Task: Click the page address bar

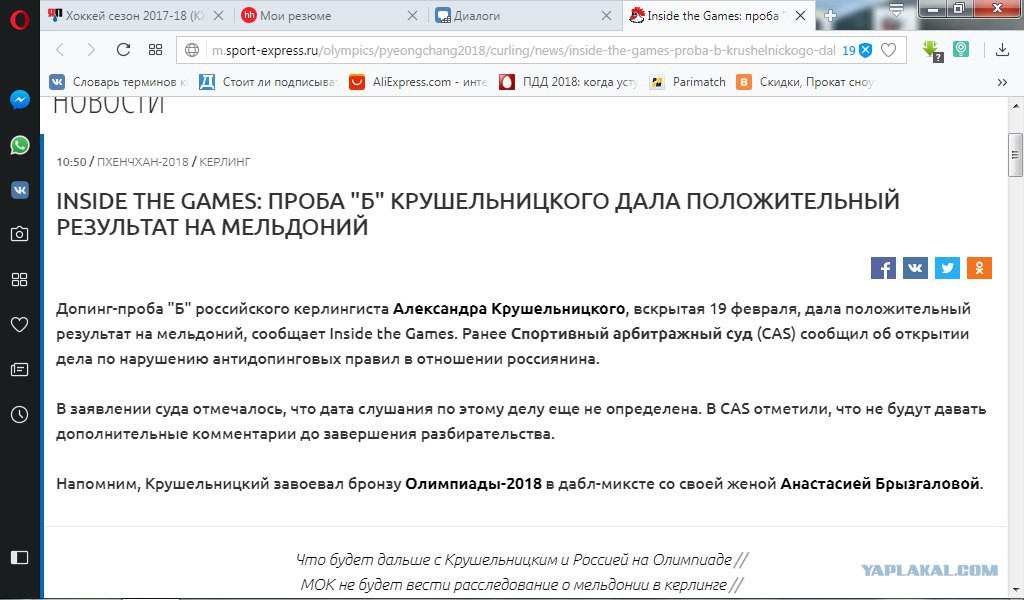Action: [522, 50]
